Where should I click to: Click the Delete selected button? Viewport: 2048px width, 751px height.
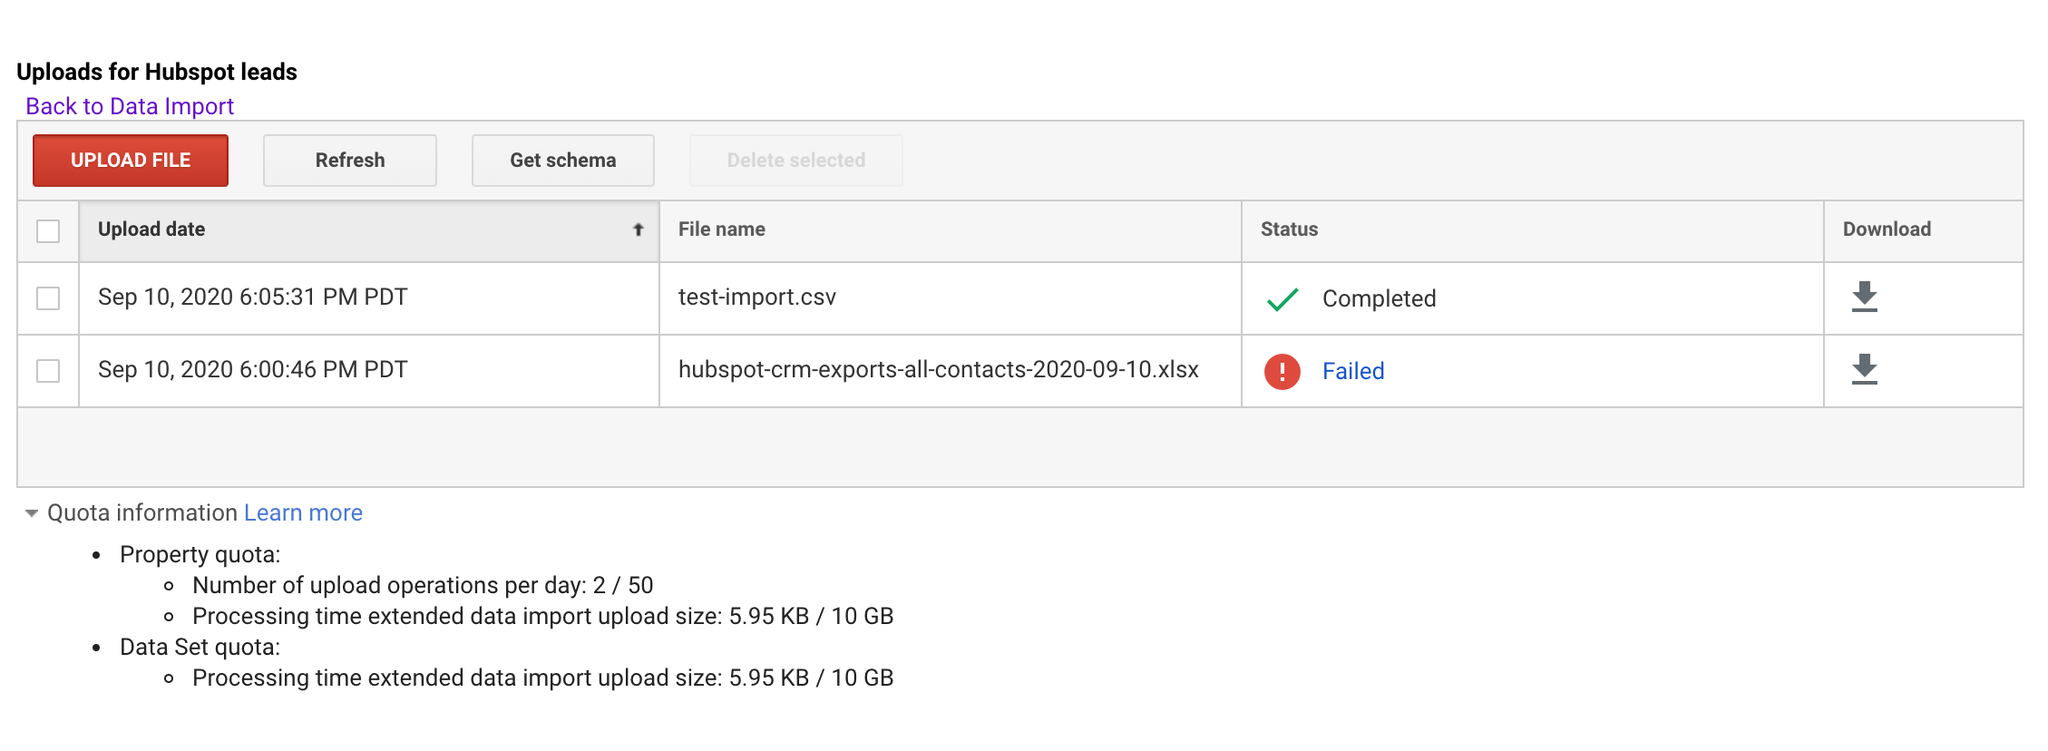pos(796,161)
